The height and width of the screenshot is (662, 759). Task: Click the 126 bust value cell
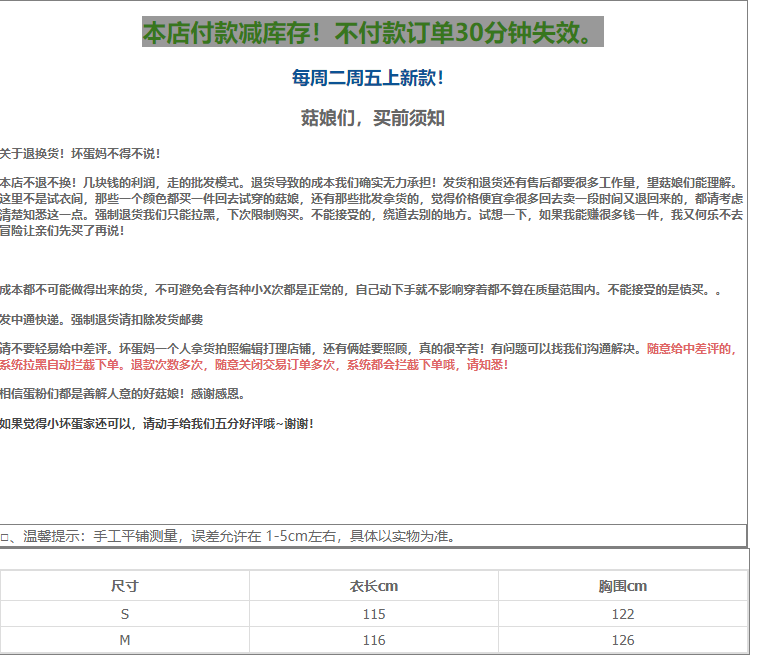coord(622,640)
